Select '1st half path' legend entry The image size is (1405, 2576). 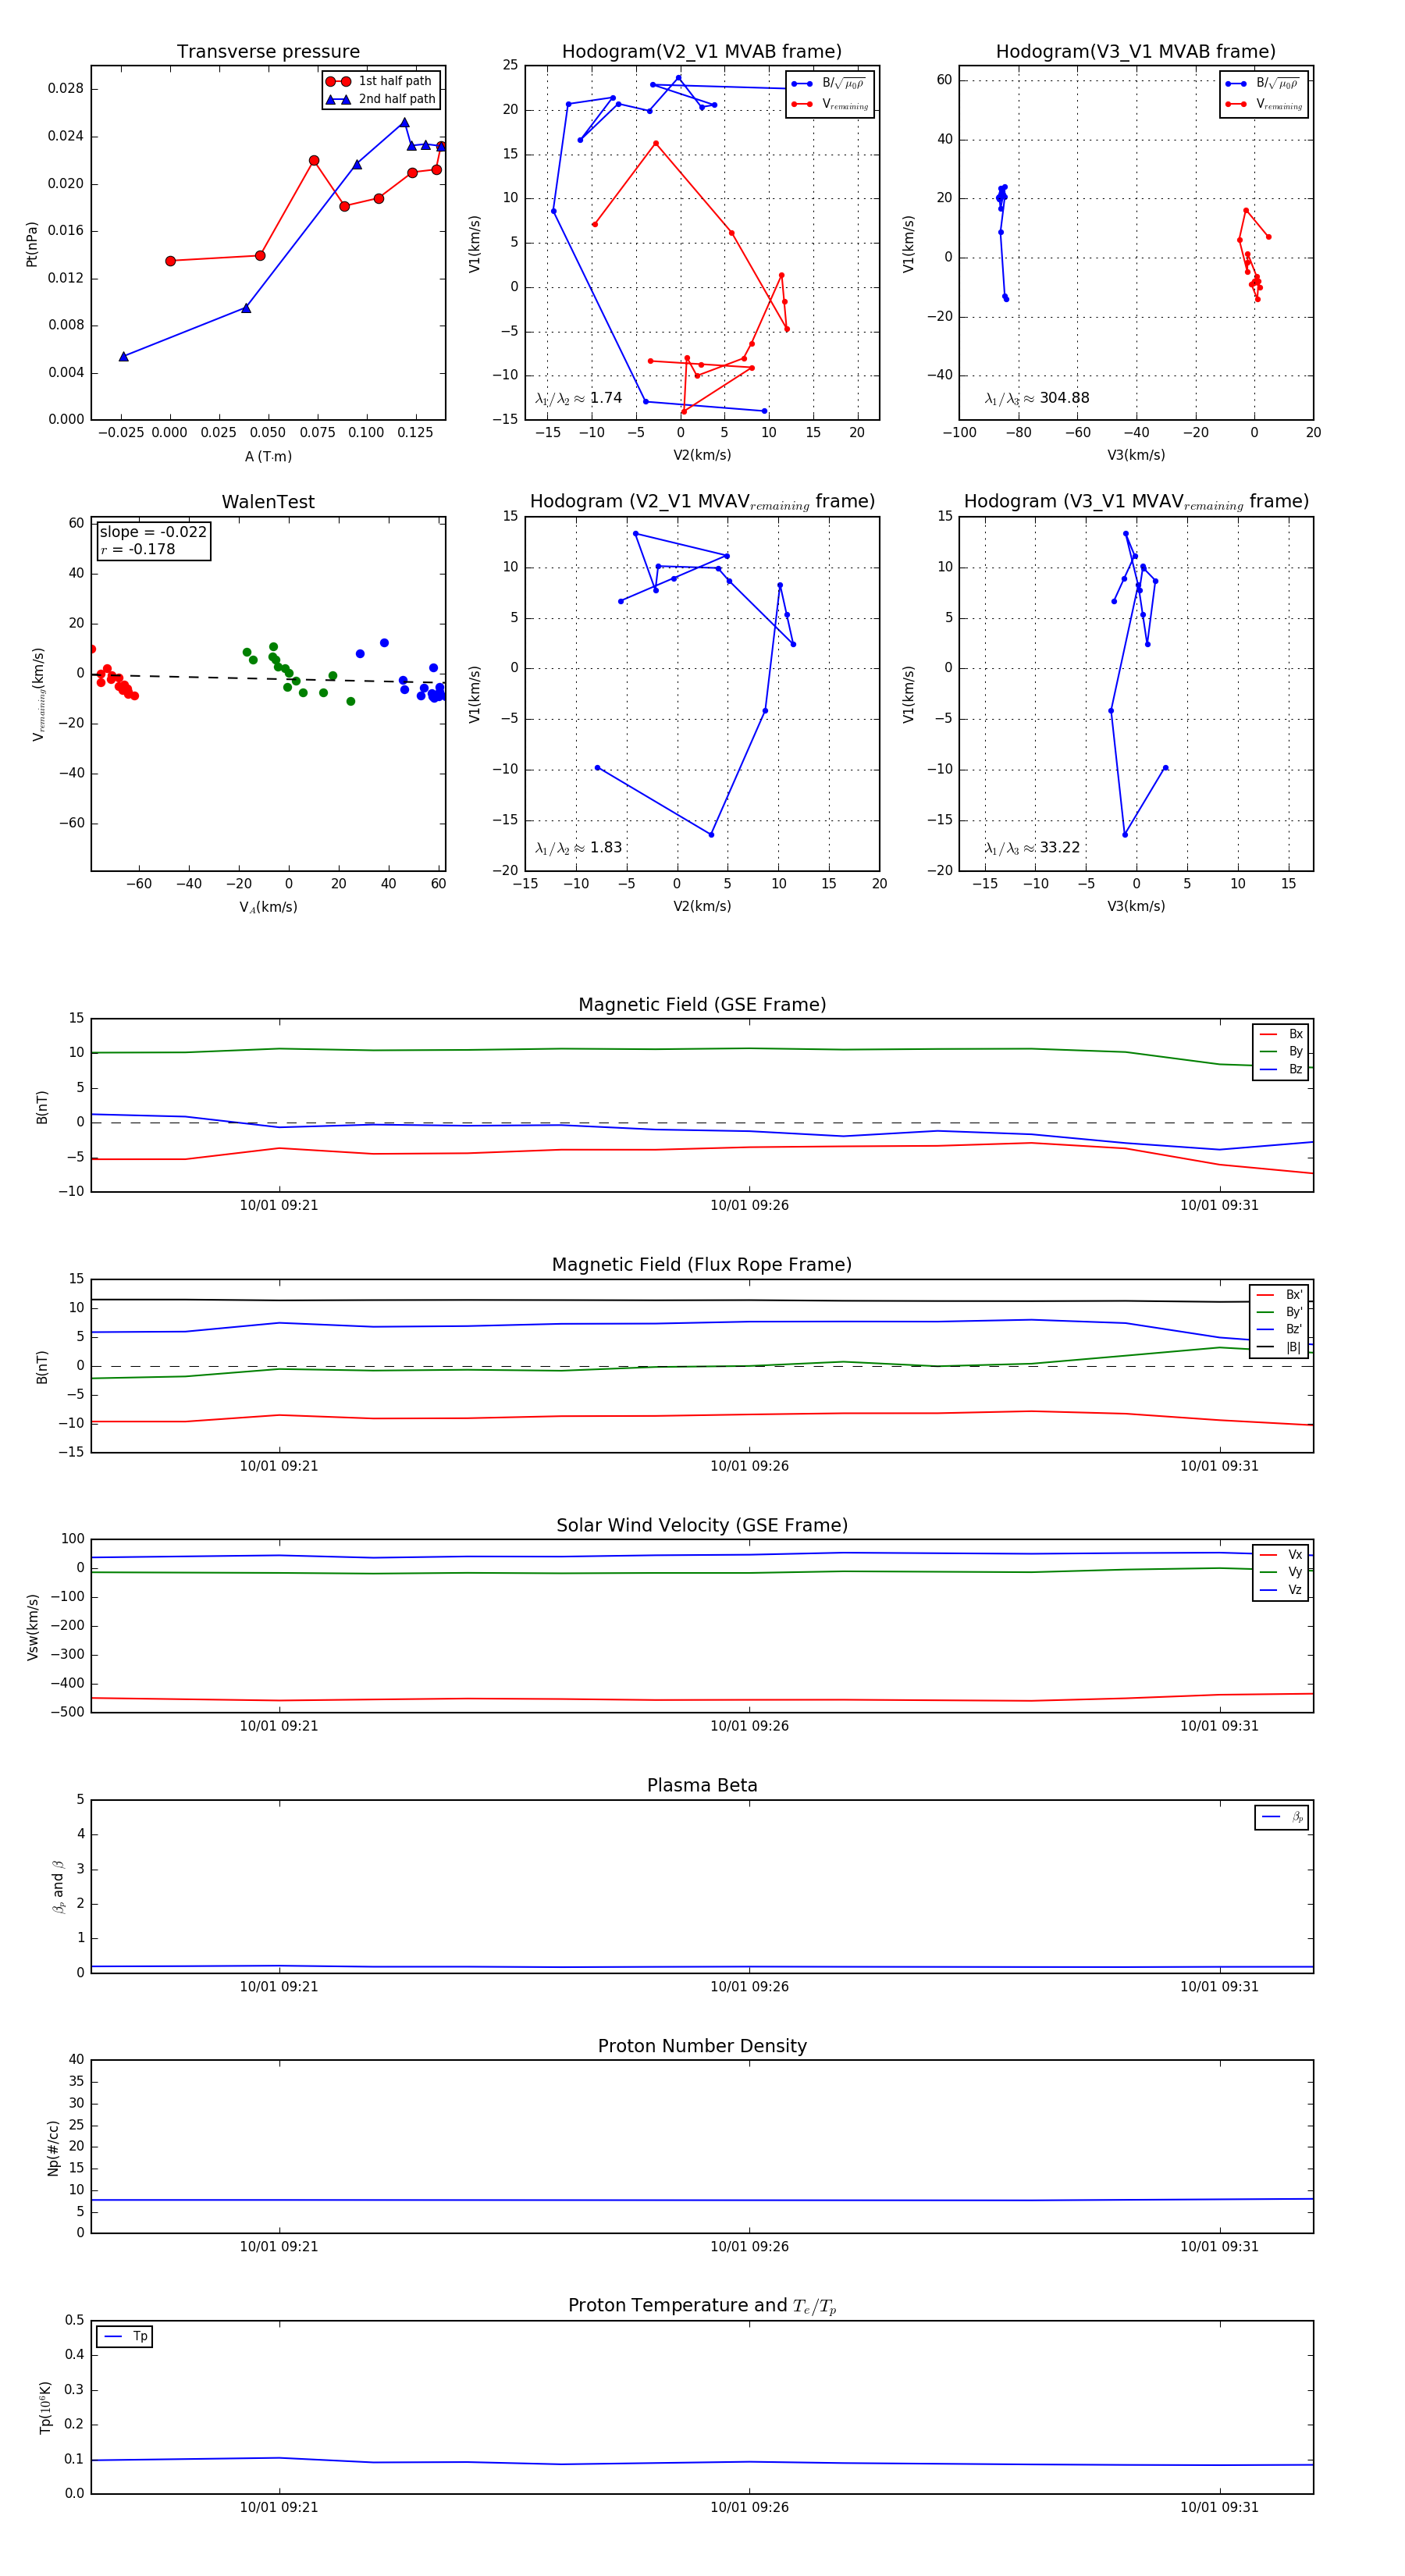(380, 81)
